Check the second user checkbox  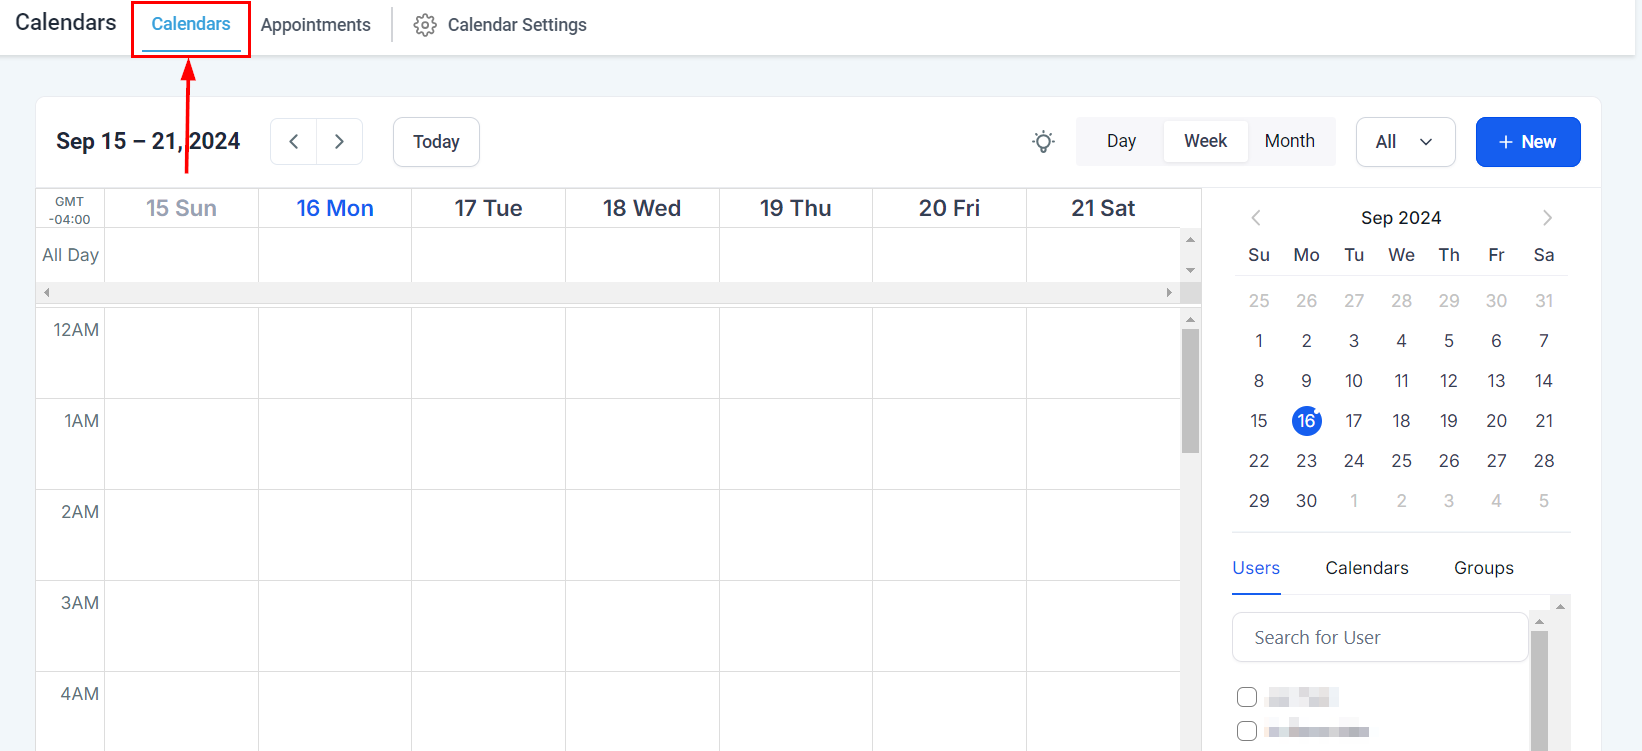point(1247,731)
